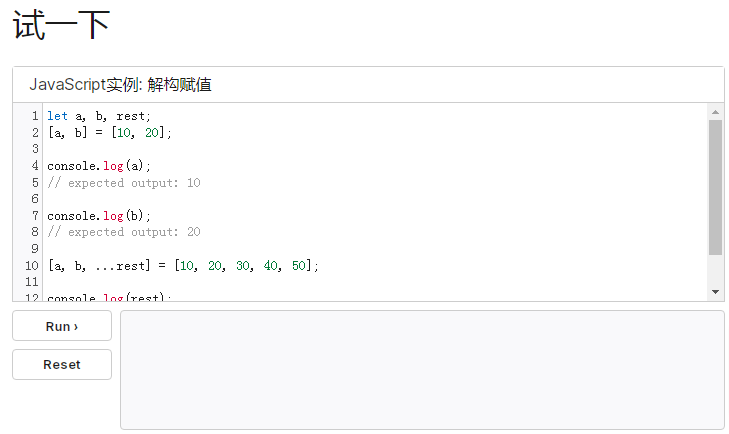
Task: Click the '...rest' destructuring code line
Action: click(183, 266)
